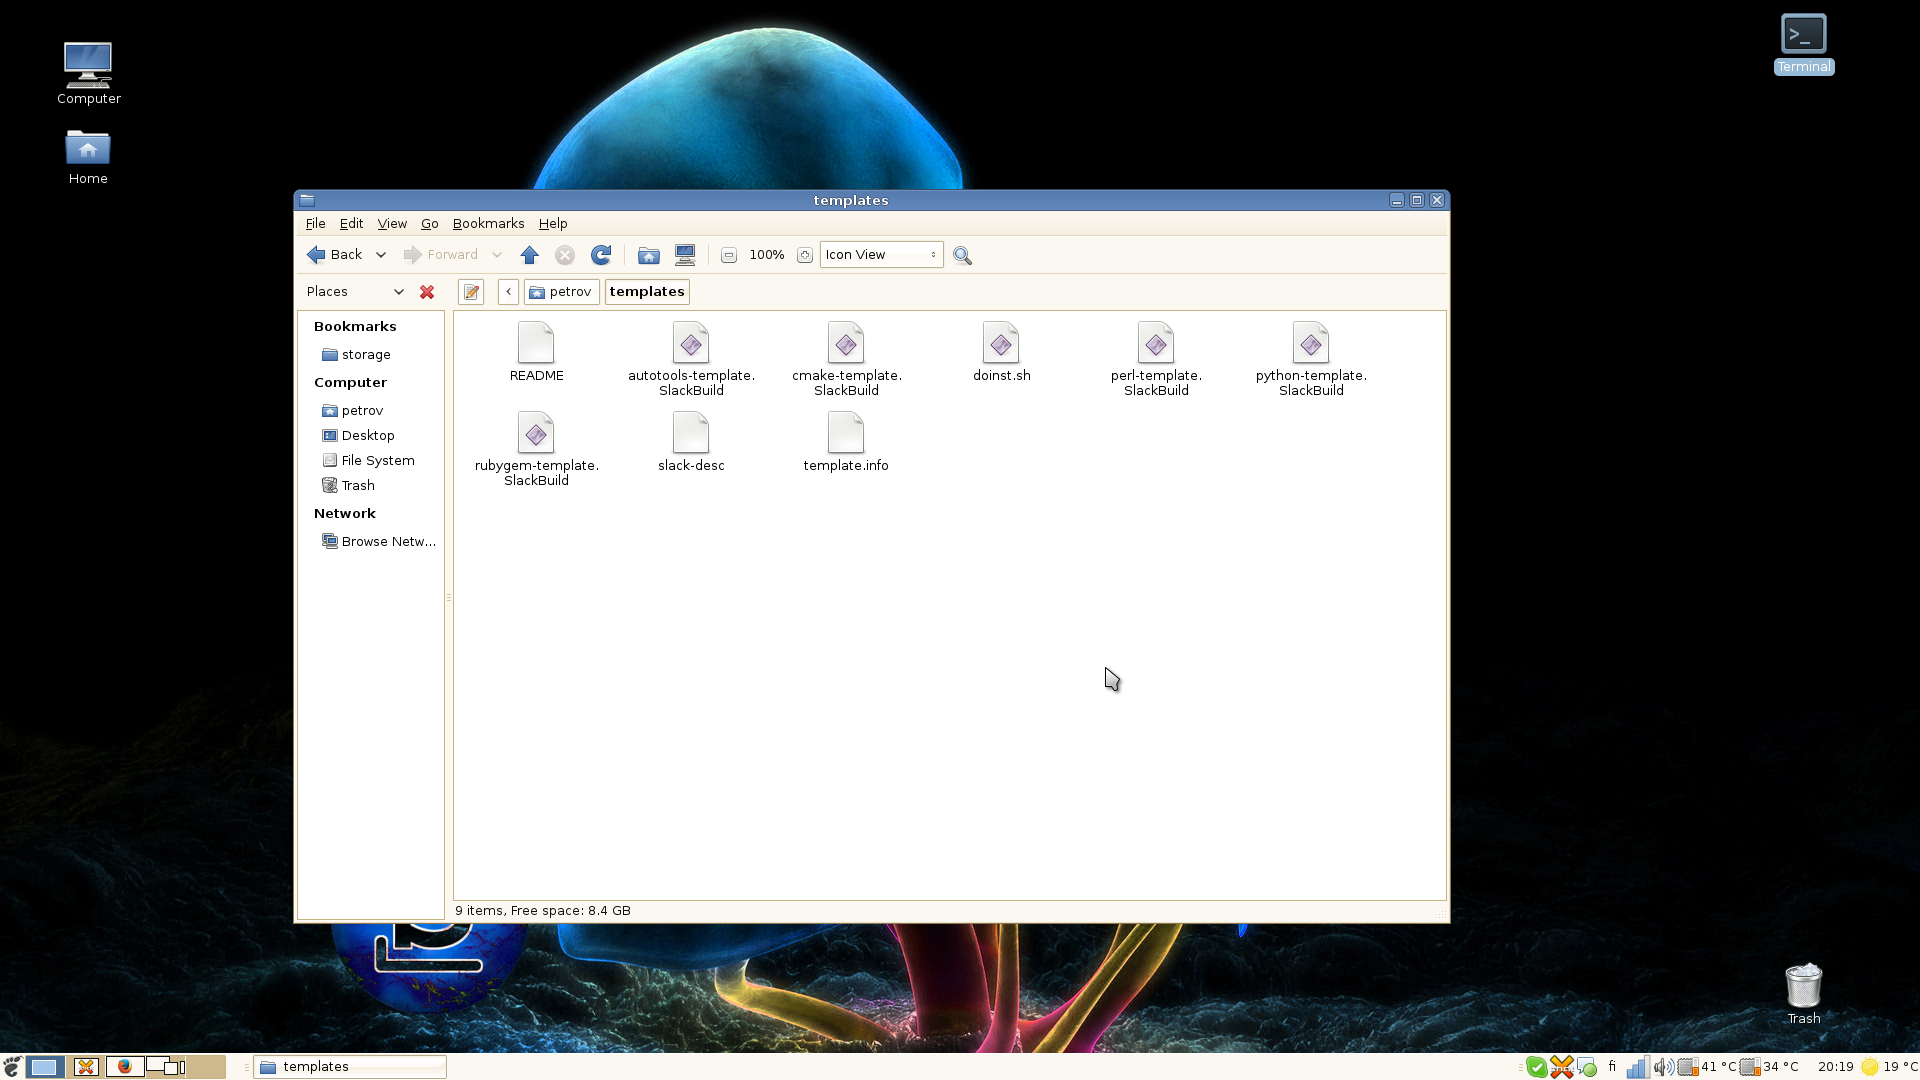Image resolution: width=1920 pixels, height=1080 pixels.
Task: Click the Search magnifier icon
Action: 962,255
